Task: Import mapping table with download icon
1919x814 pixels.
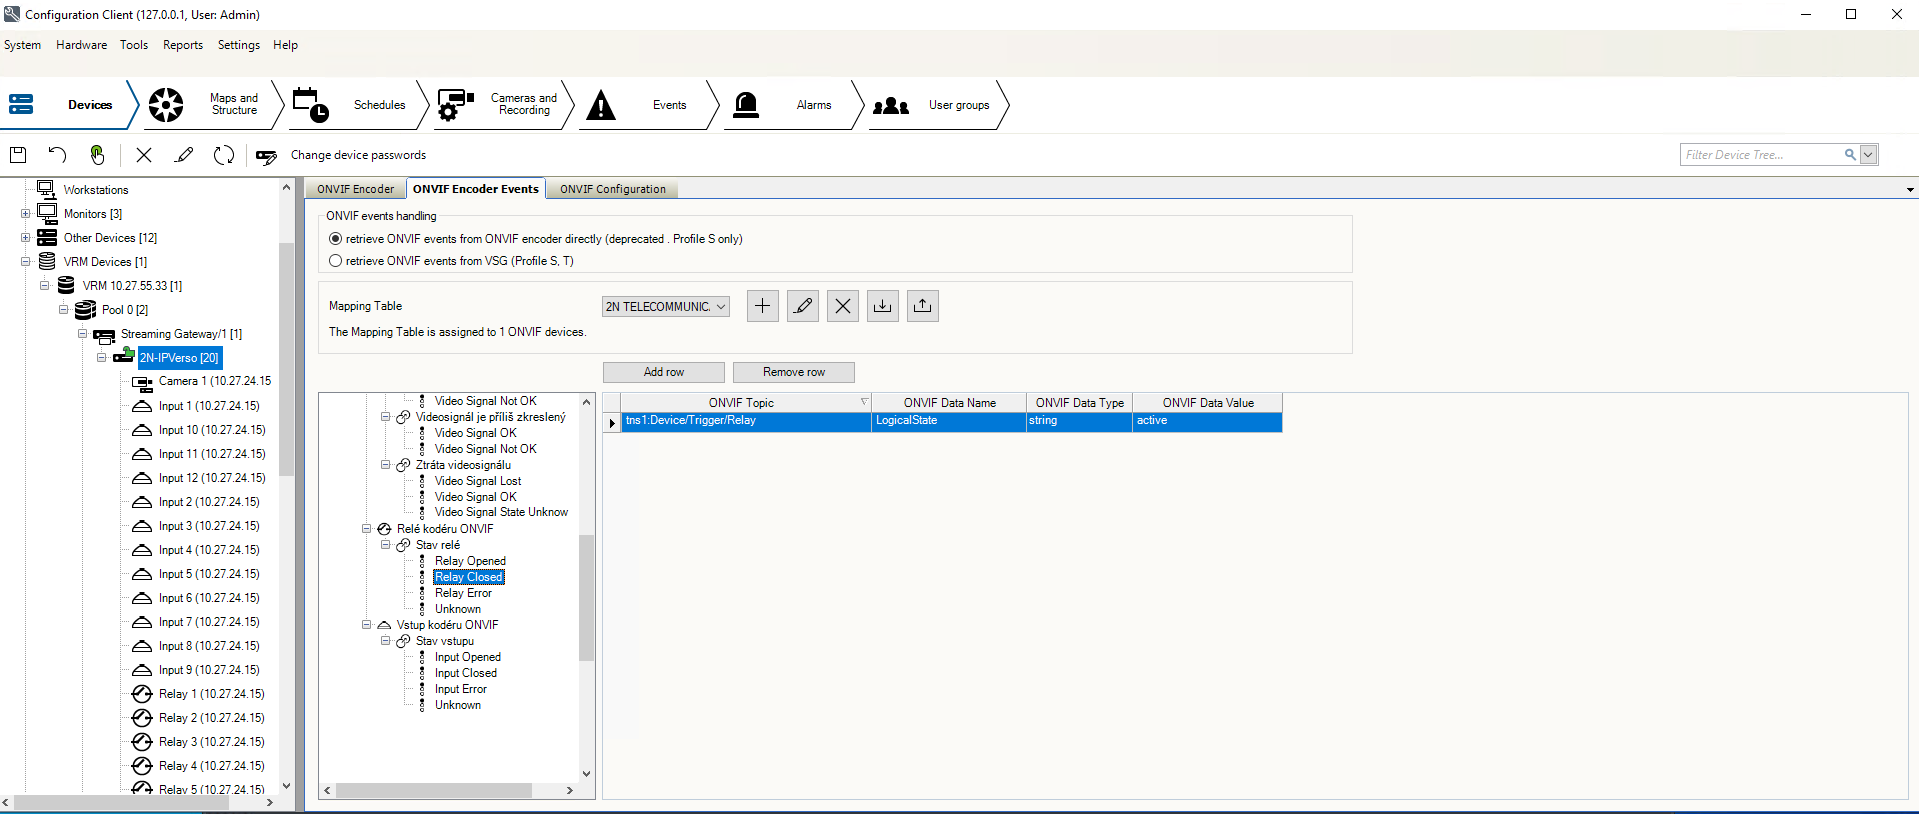Action: (882, 306)
